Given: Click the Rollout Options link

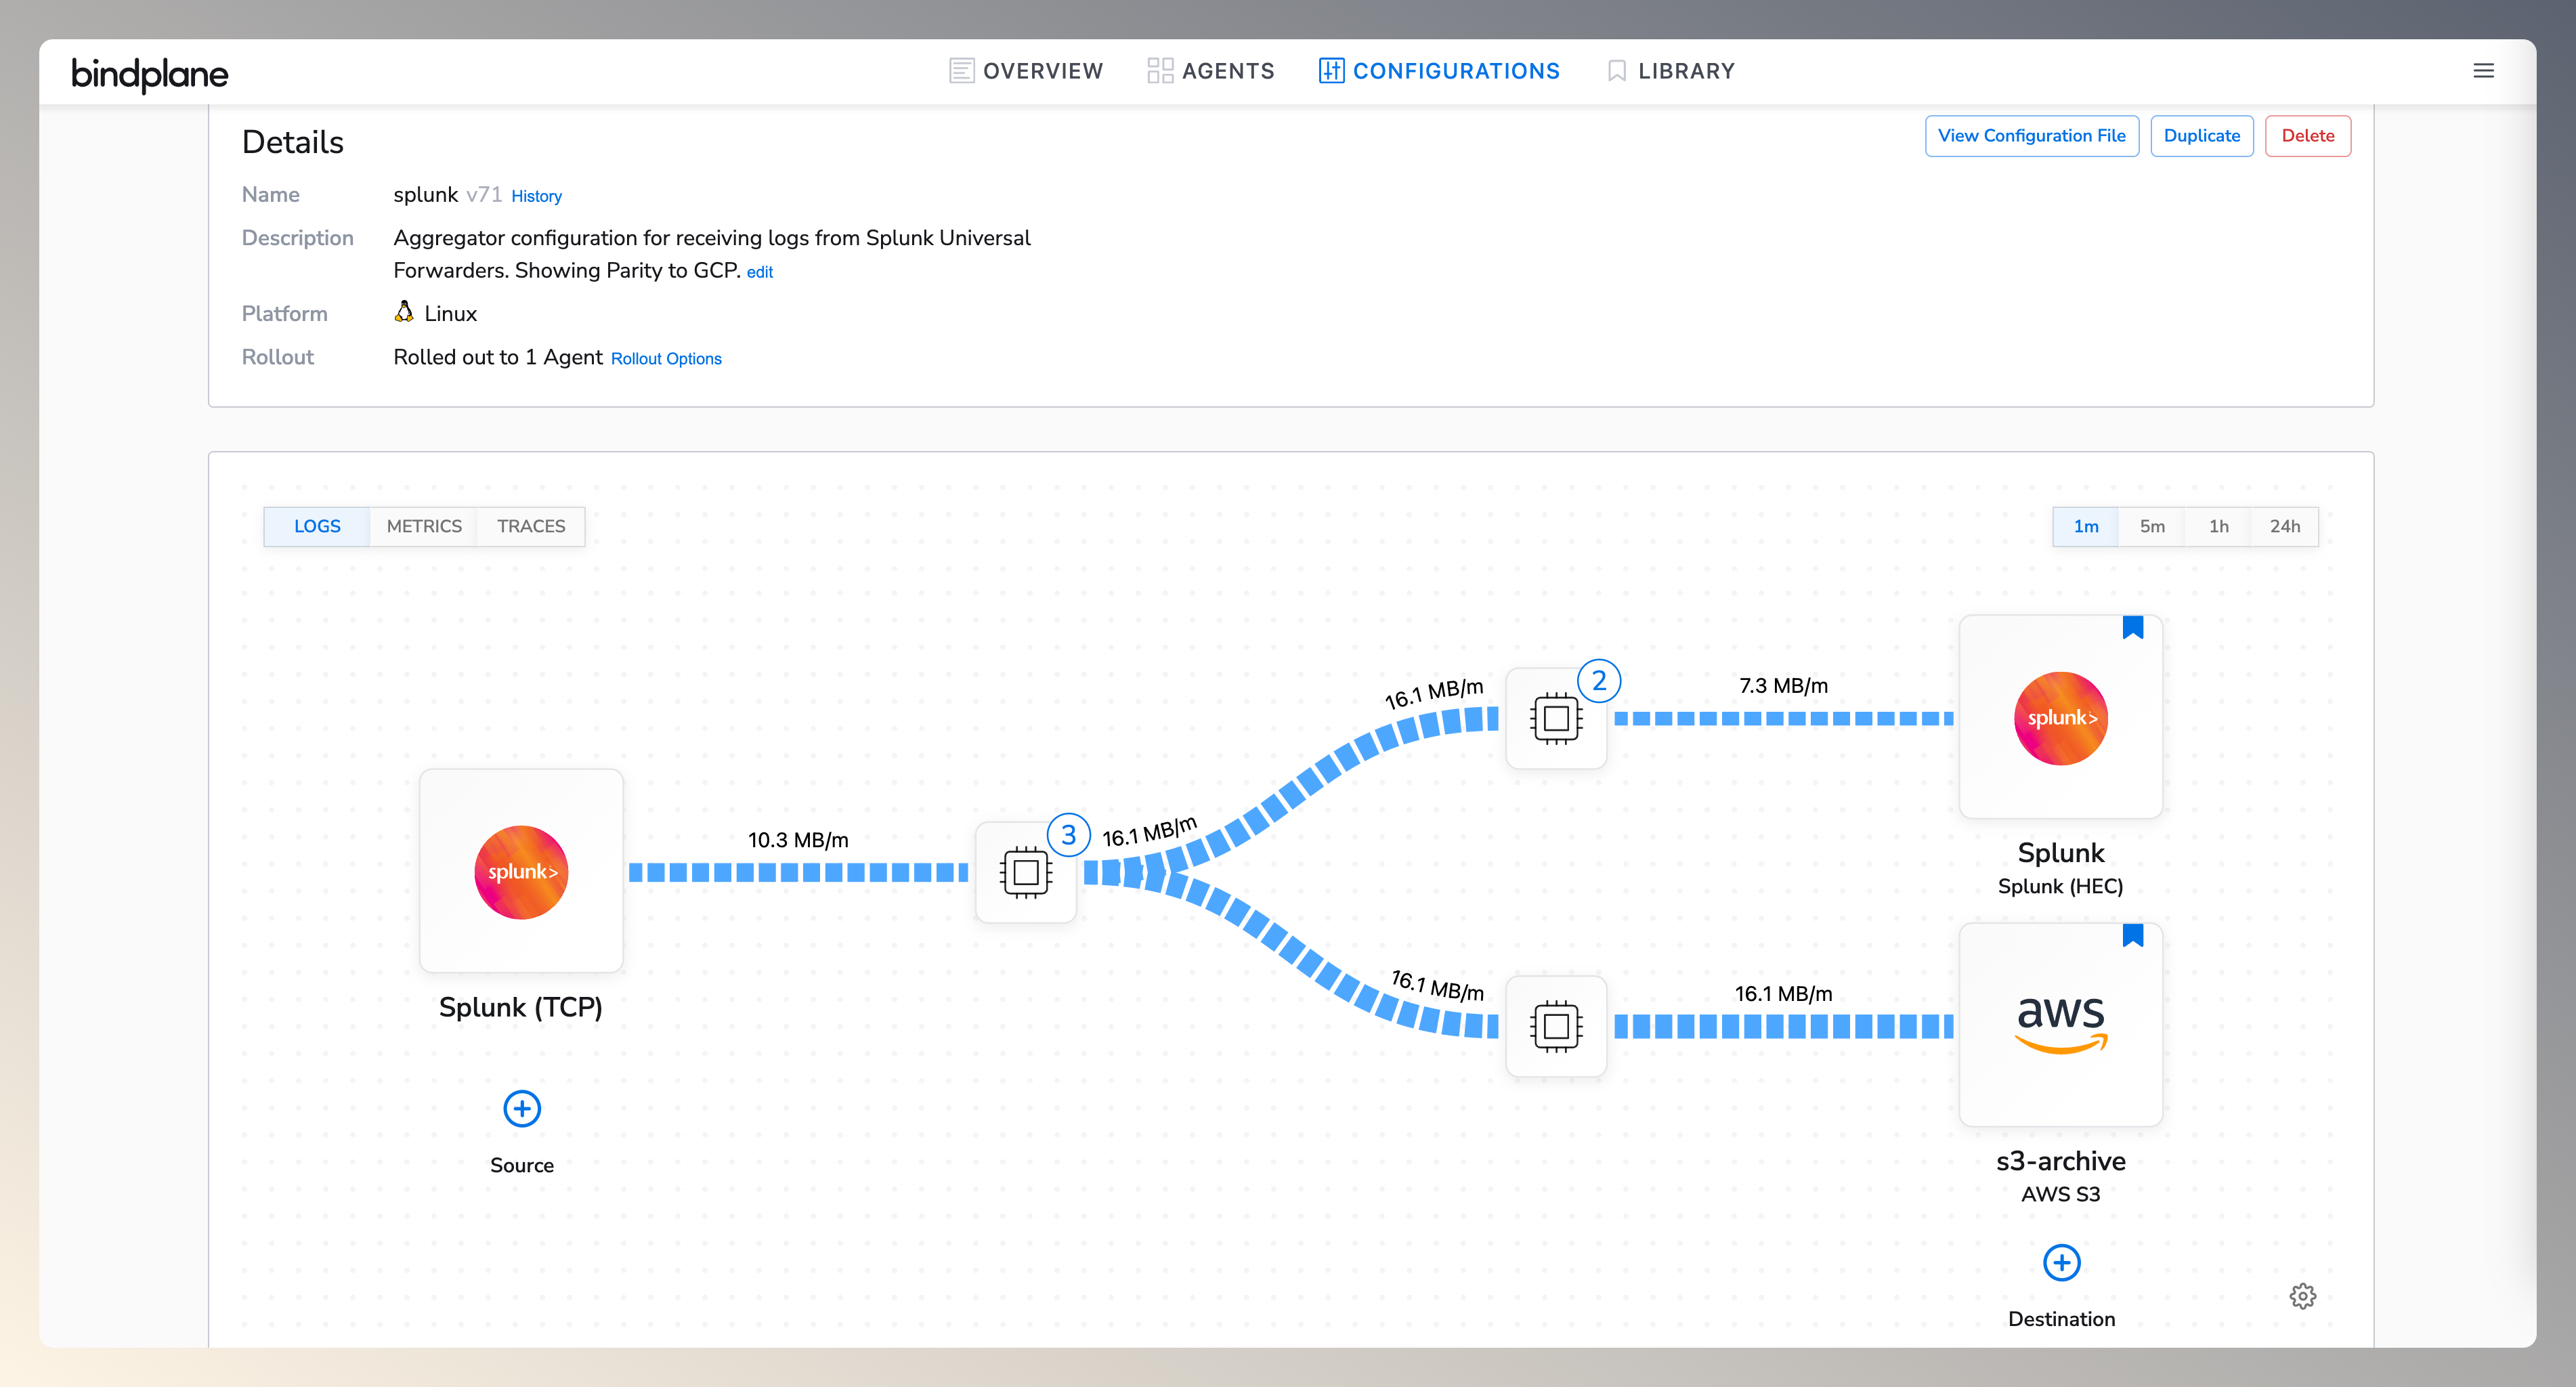Looking at the screenshot, I should tap(666, 359).
